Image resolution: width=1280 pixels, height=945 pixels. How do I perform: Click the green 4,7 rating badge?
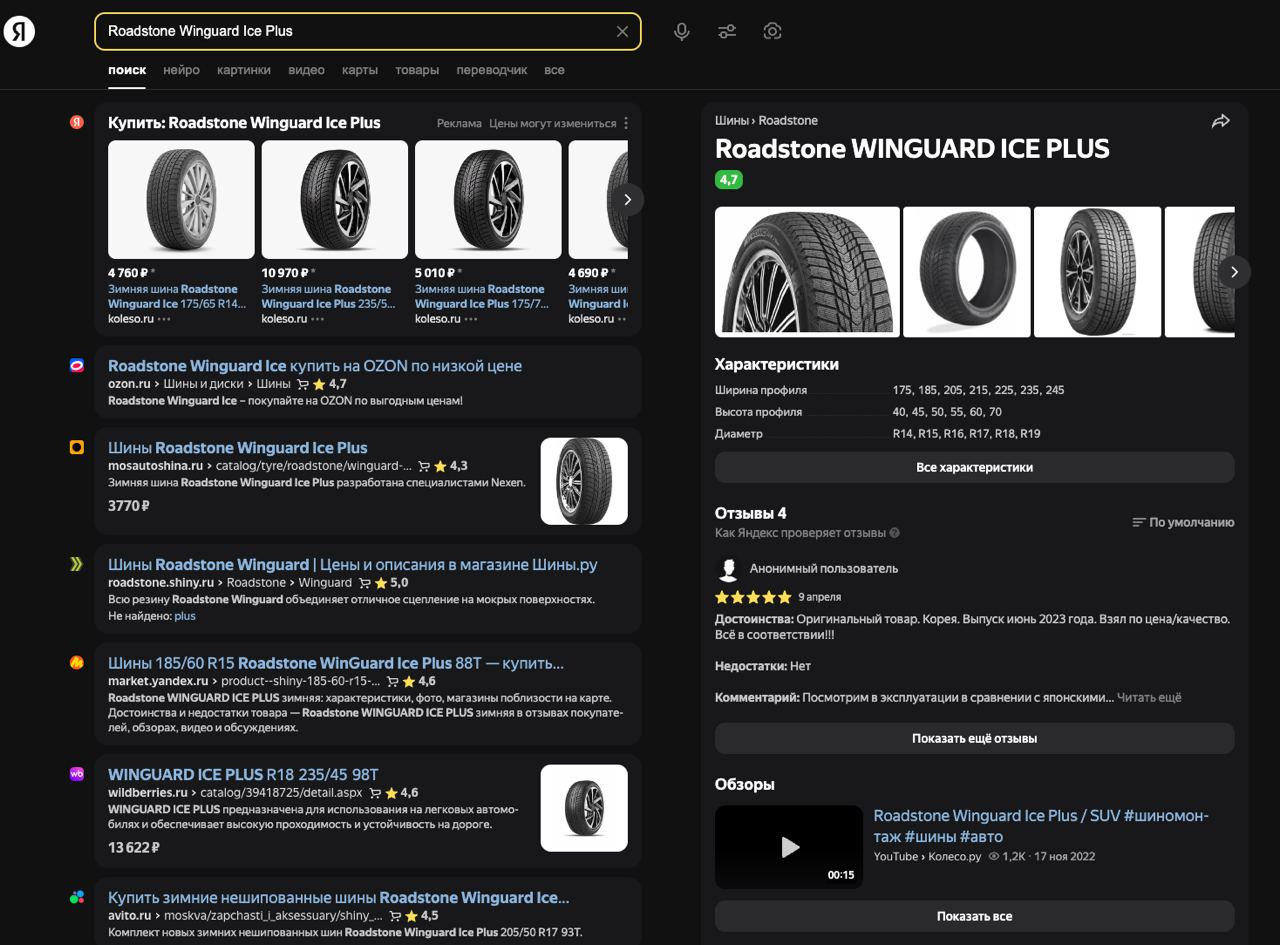729,180
